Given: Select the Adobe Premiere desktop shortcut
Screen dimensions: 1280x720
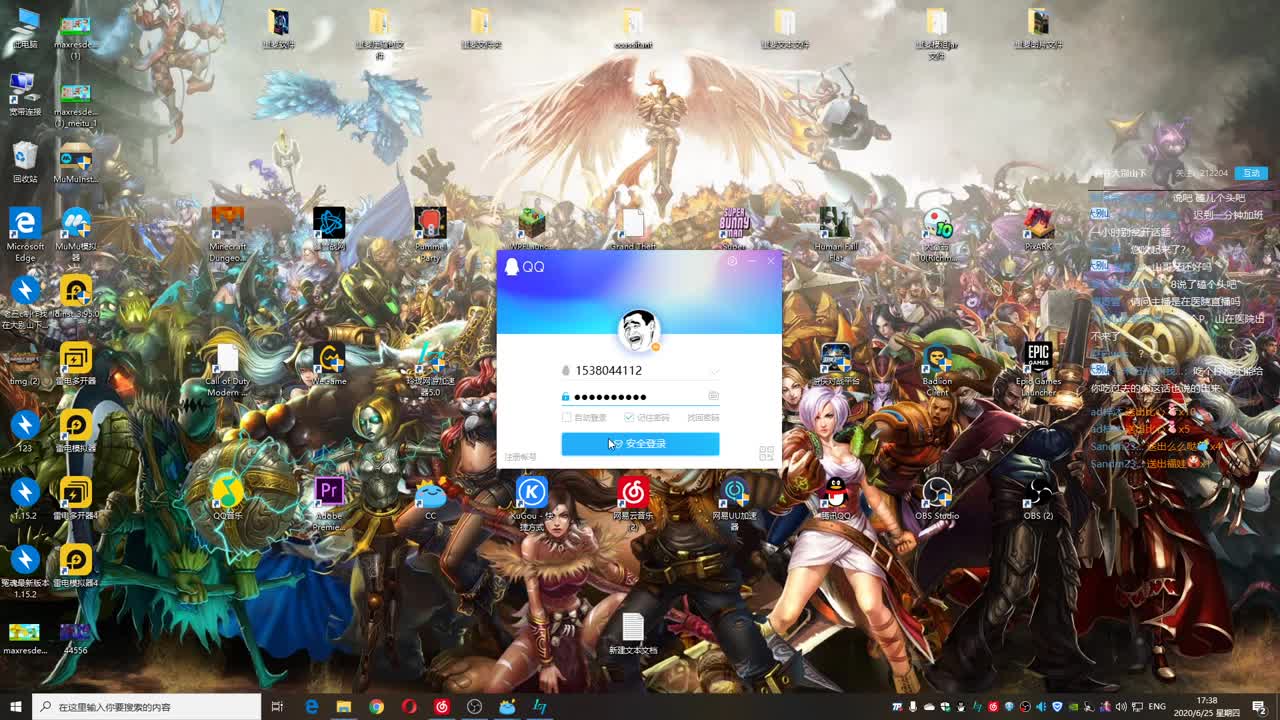Looking at the screenshot, I should coord(329,505).
